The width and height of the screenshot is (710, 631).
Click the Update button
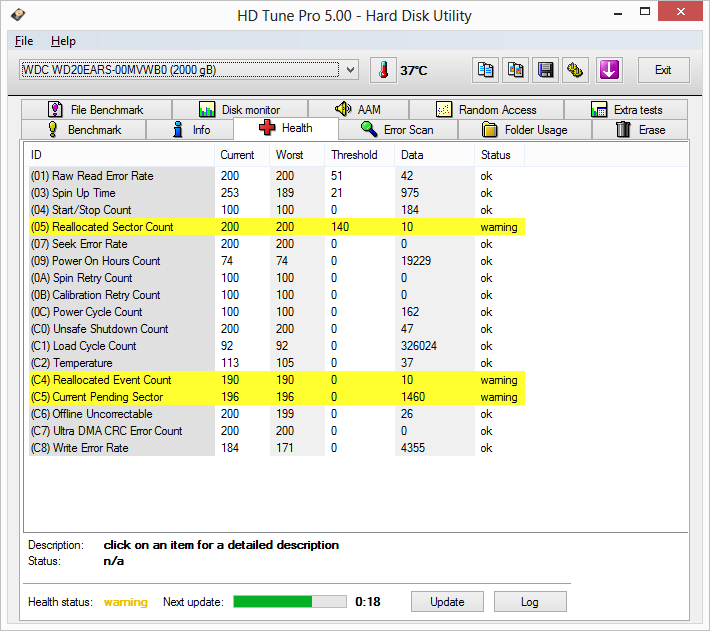pos(447,602)
